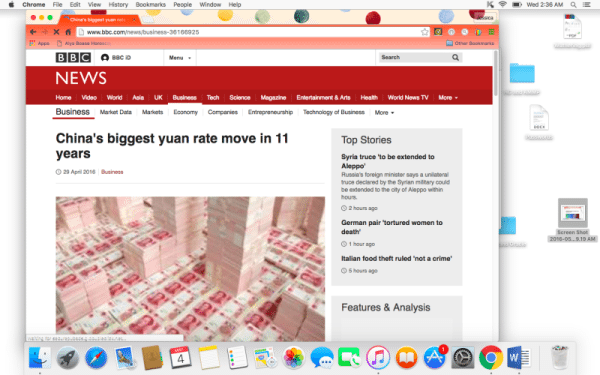The image size is (600, 375).
Task: Select the Tech news tab
Action: tap(213, 98)
